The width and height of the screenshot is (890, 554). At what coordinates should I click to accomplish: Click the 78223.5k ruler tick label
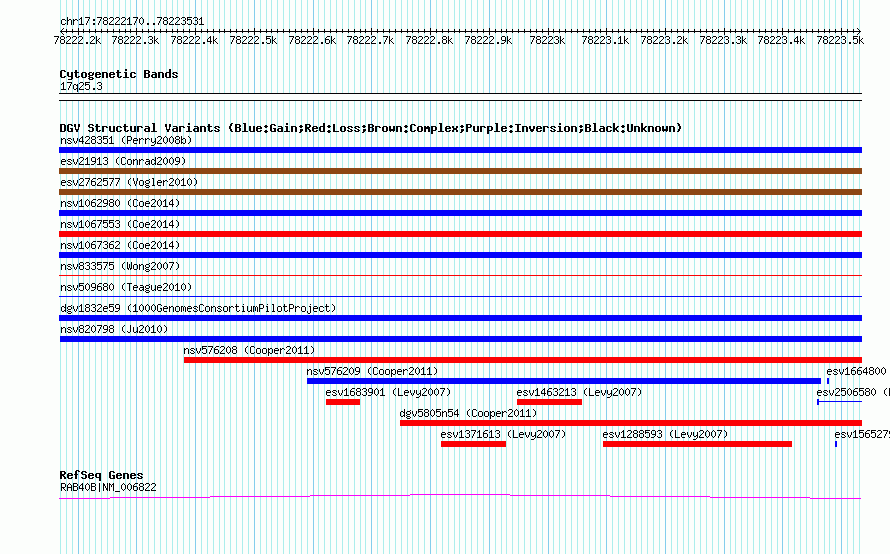click(x=840, y=40)
